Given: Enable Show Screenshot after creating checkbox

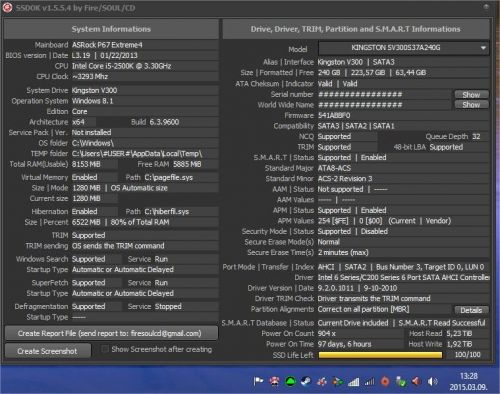Looking at the screenshot, I should pos(105,349).
